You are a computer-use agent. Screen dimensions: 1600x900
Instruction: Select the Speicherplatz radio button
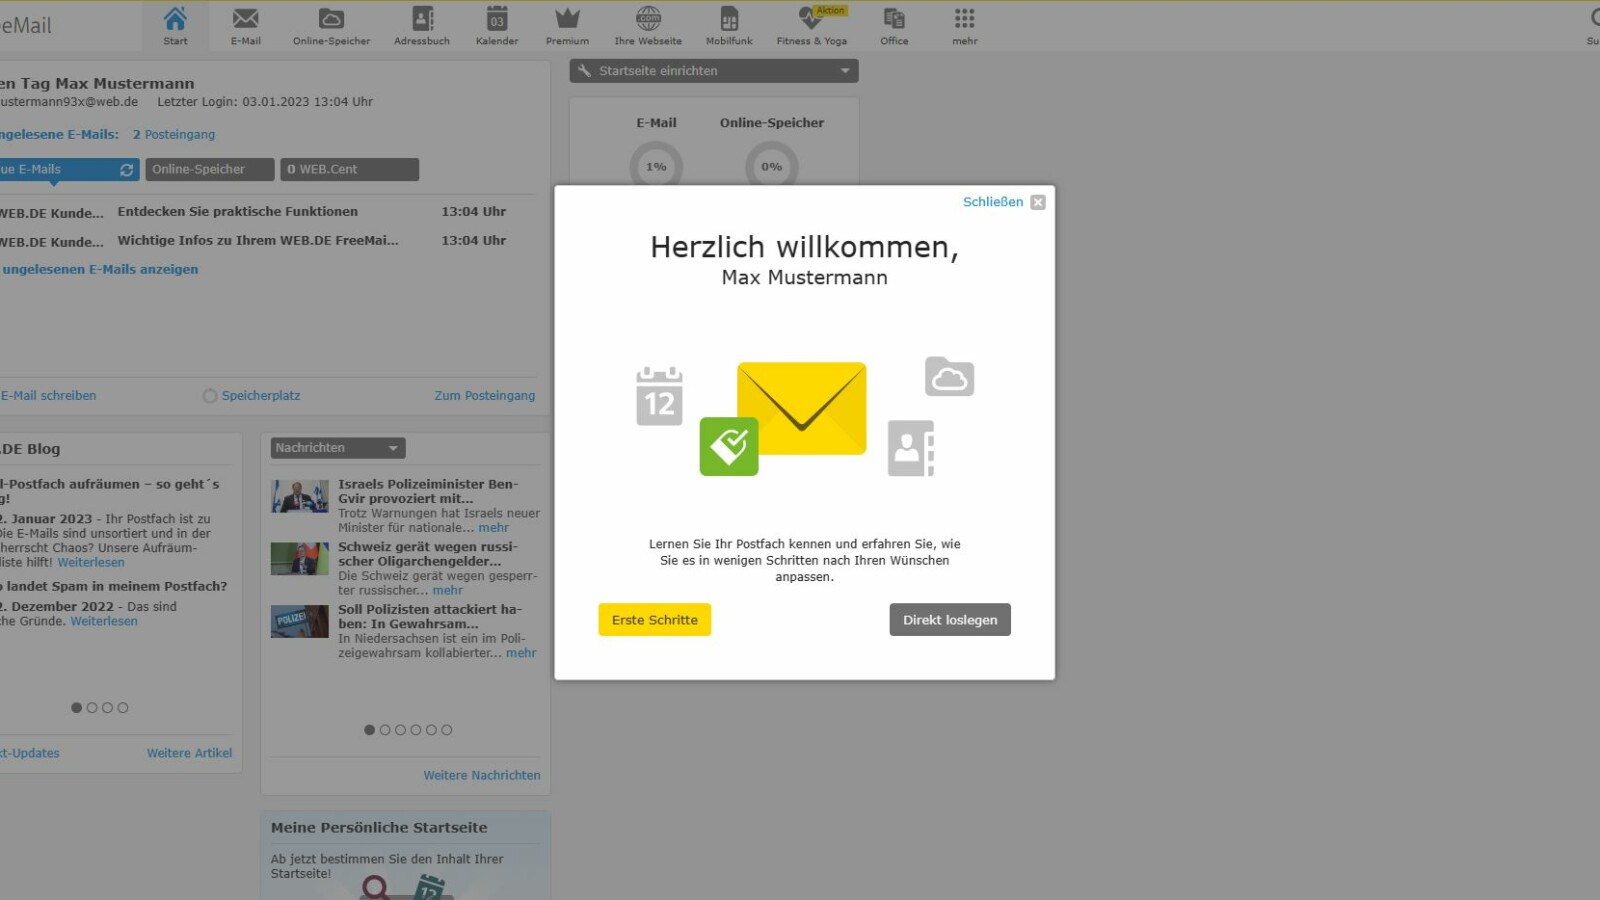click(210, 395)
